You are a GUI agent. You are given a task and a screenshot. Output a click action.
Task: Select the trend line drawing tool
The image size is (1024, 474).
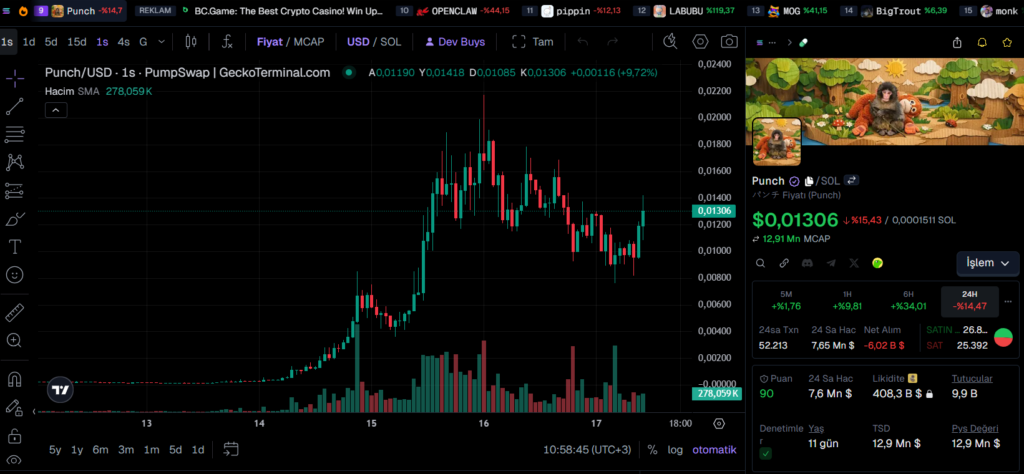point(15,106)
